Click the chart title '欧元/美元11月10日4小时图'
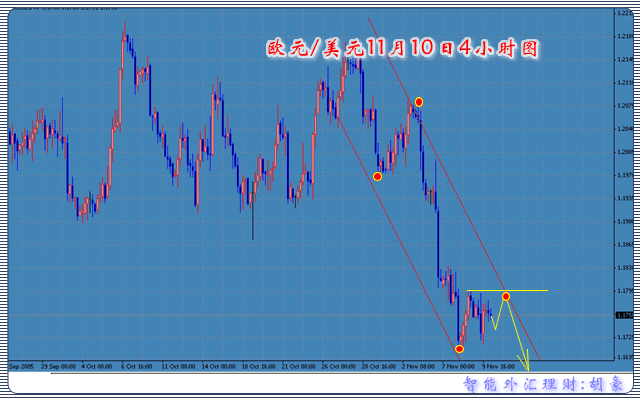This screenshot has width=640, height=400. (x=402, y=49)
